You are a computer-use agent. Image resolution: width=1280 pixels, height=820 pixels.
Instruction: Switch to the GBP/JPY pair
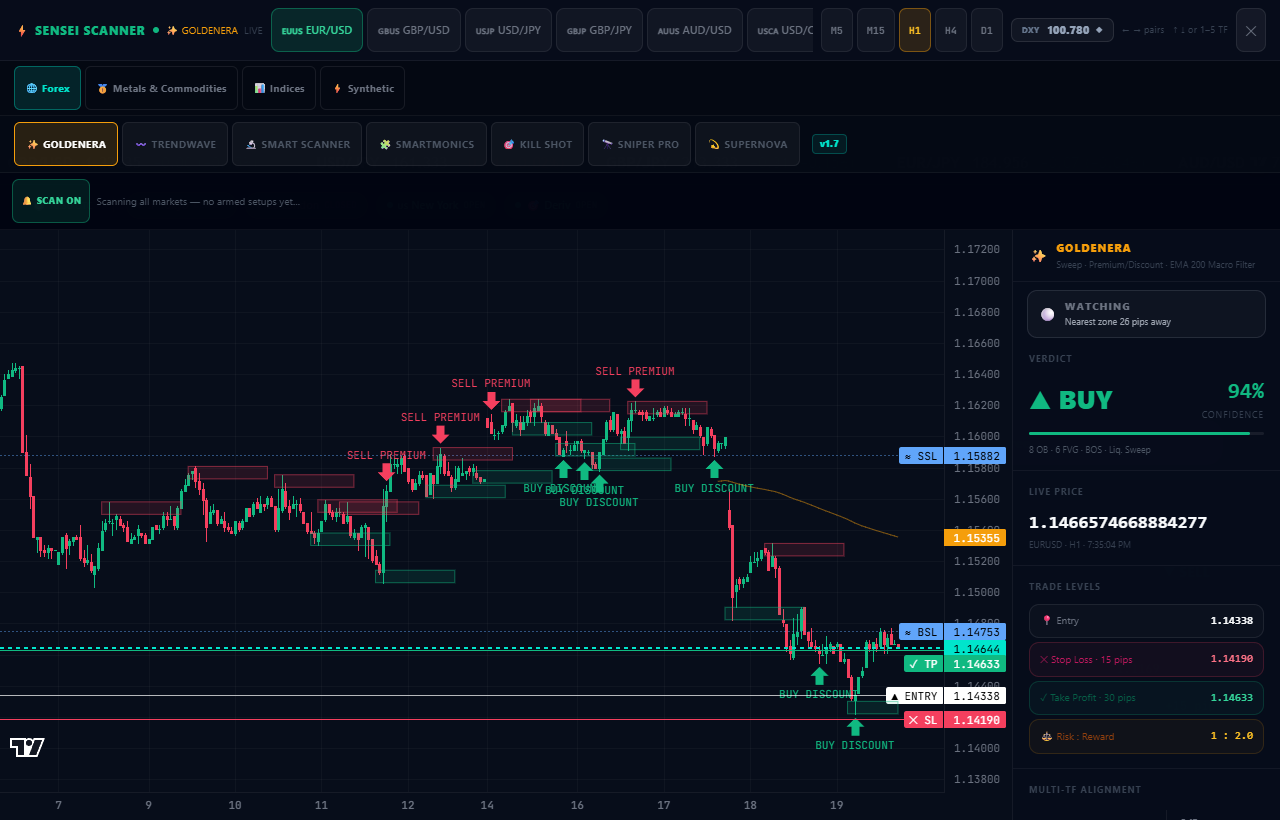599,30
